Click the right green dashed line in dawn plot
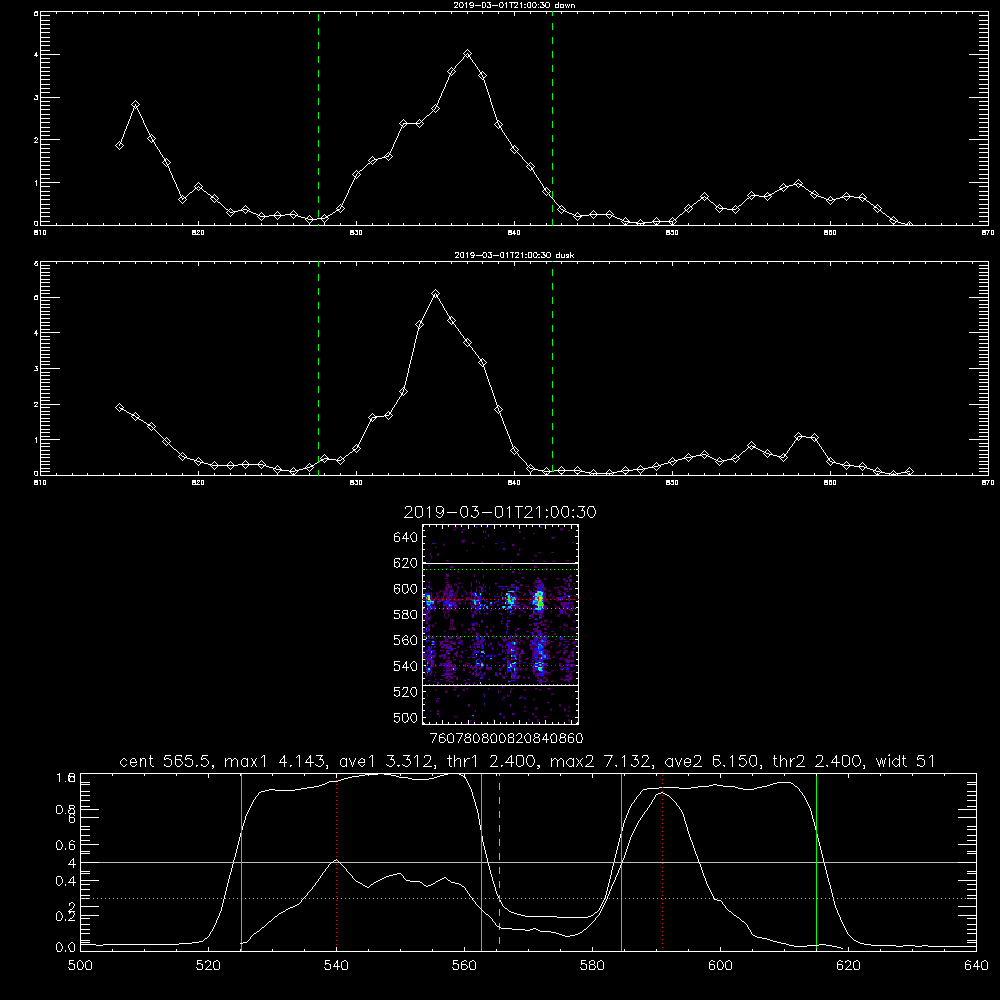Viewport: 1000px width, 1000px height. click(552, 118)
